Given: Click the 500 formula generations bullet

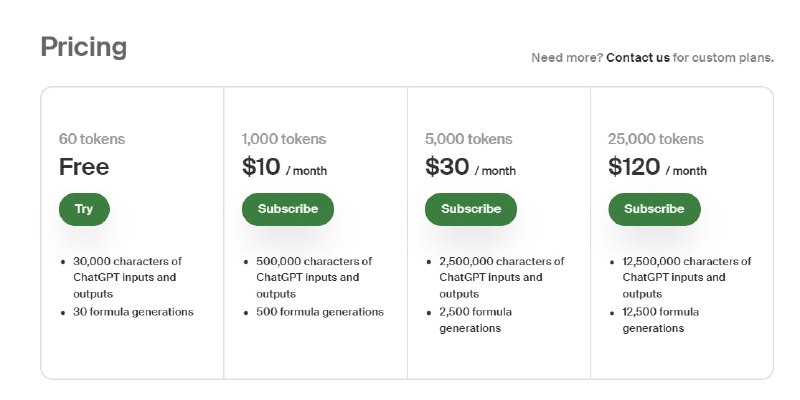Looking at the screenshot, I should (x=320, y=312).
